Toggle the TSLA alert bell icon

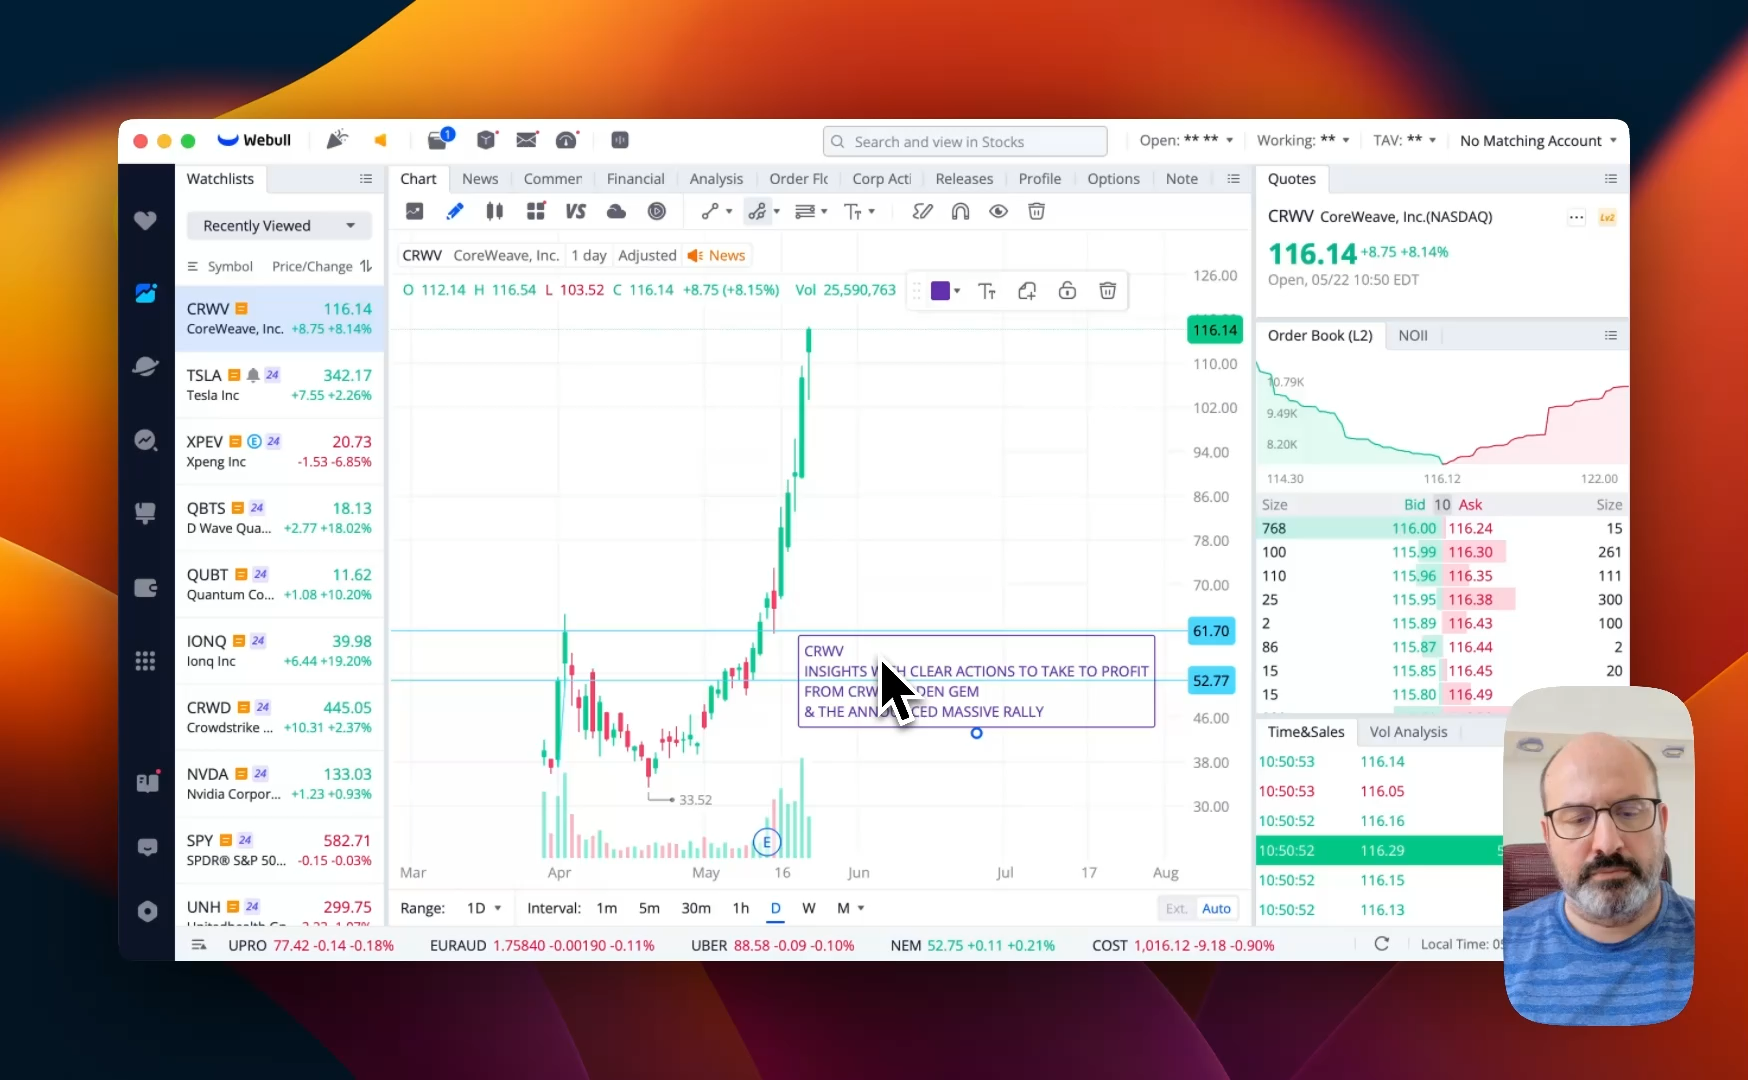(253, 375)
